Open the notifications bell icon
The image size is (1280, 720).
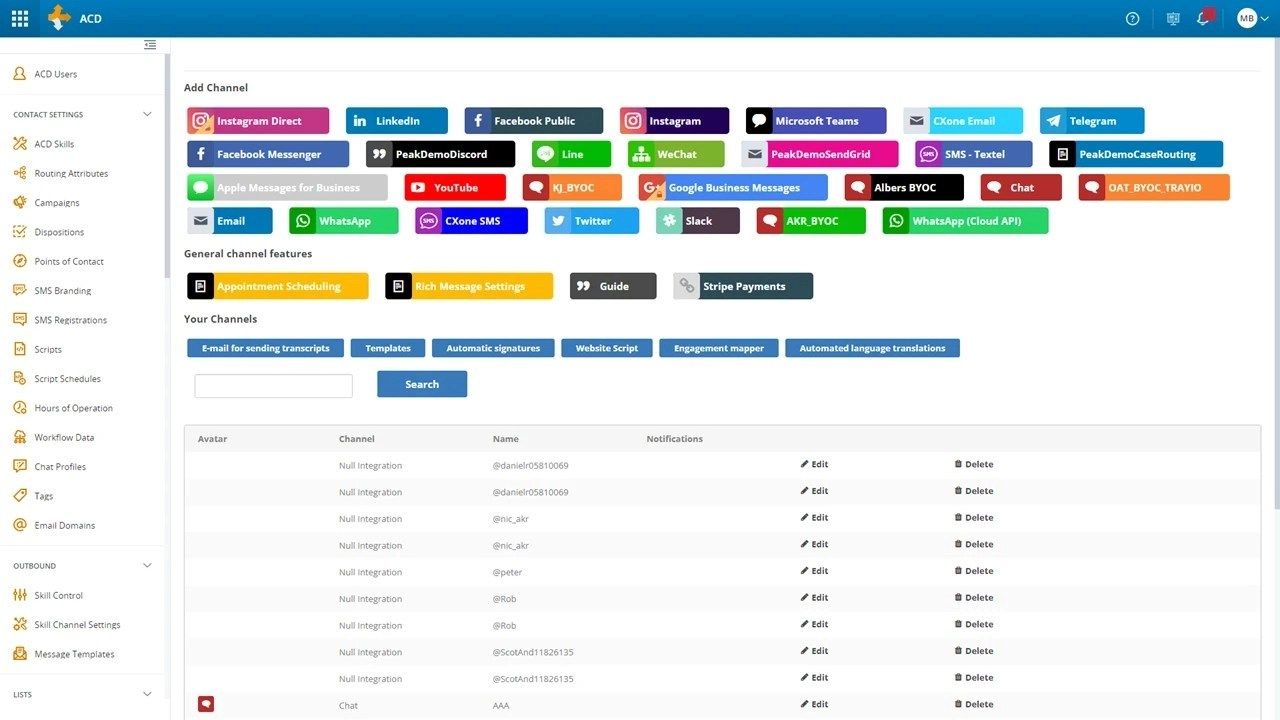point(1203,18)
